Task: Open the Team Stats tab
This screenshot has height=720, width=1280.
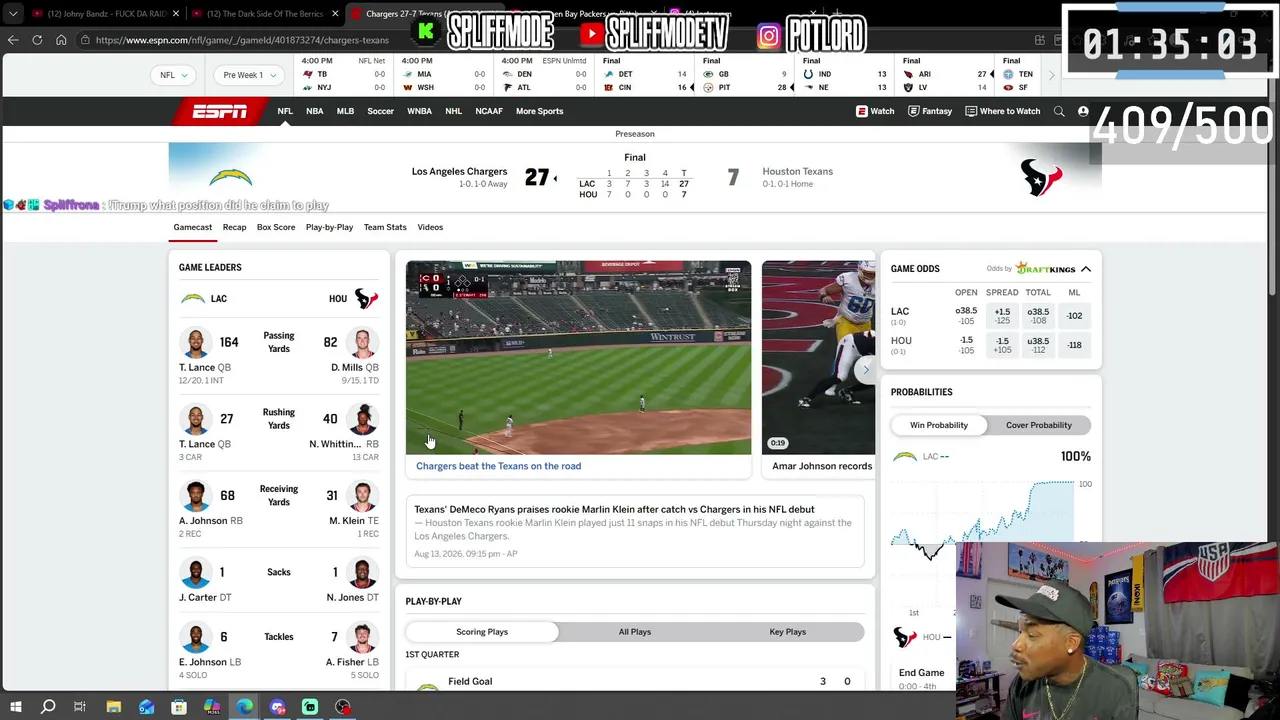Action: (385, 227)
